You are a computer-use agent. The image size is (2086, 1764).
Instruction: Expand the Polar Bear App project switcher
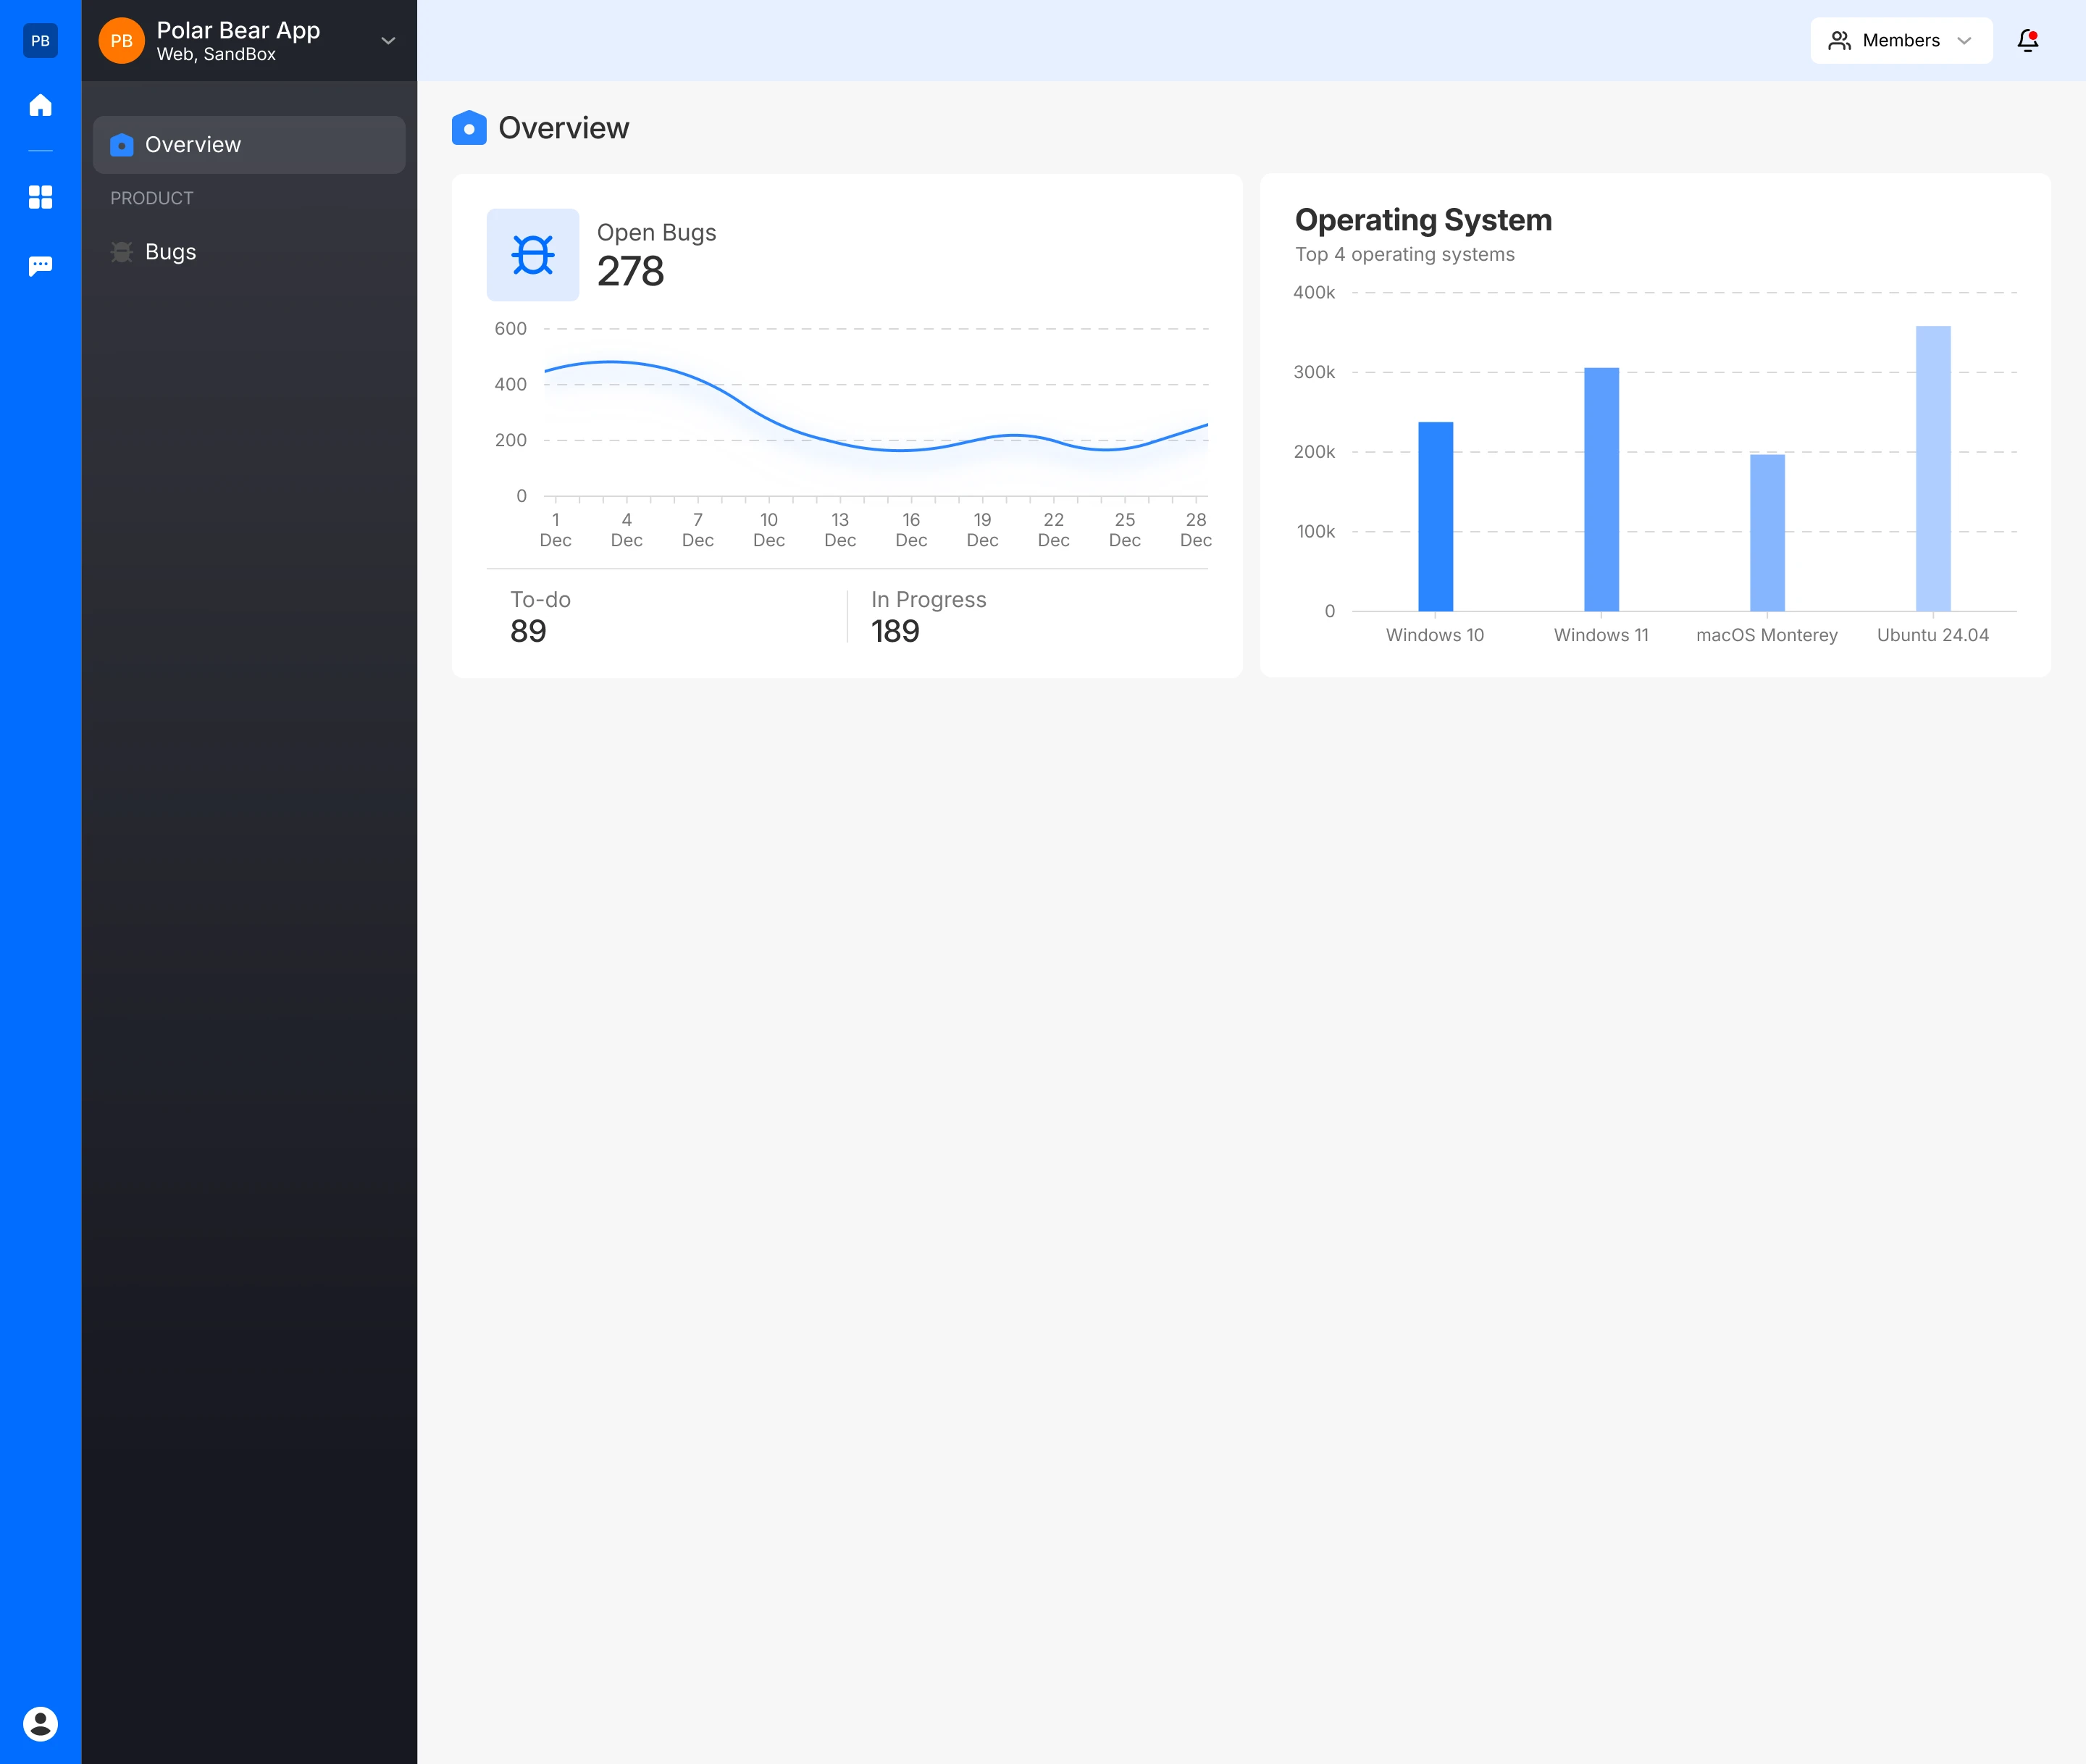pyautogui.click(x=388, y=41)
